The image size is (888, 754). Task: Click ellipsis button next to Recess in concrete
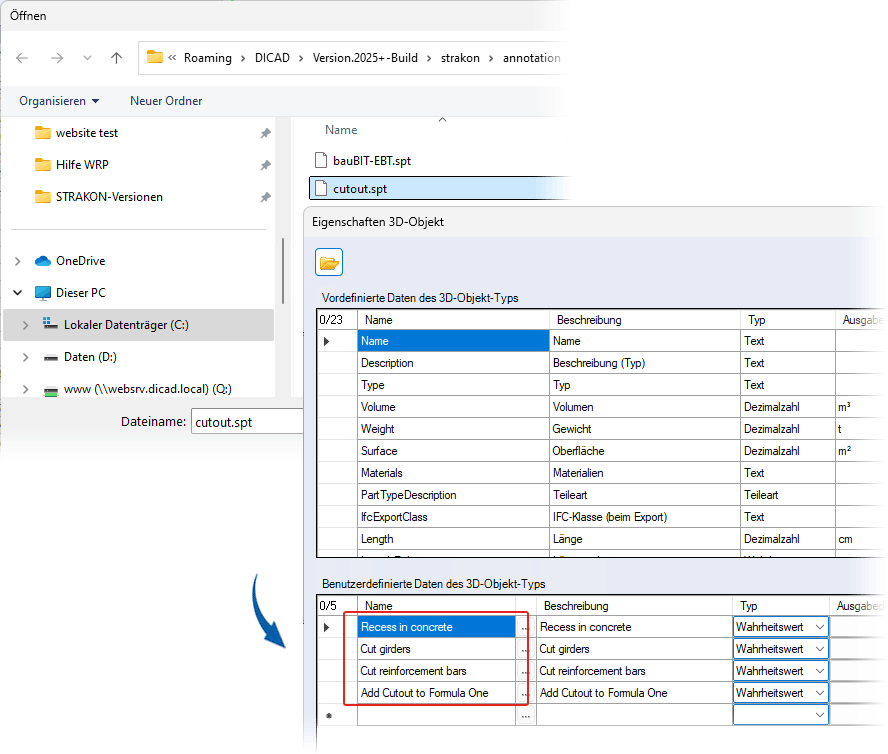pos(525,628)
